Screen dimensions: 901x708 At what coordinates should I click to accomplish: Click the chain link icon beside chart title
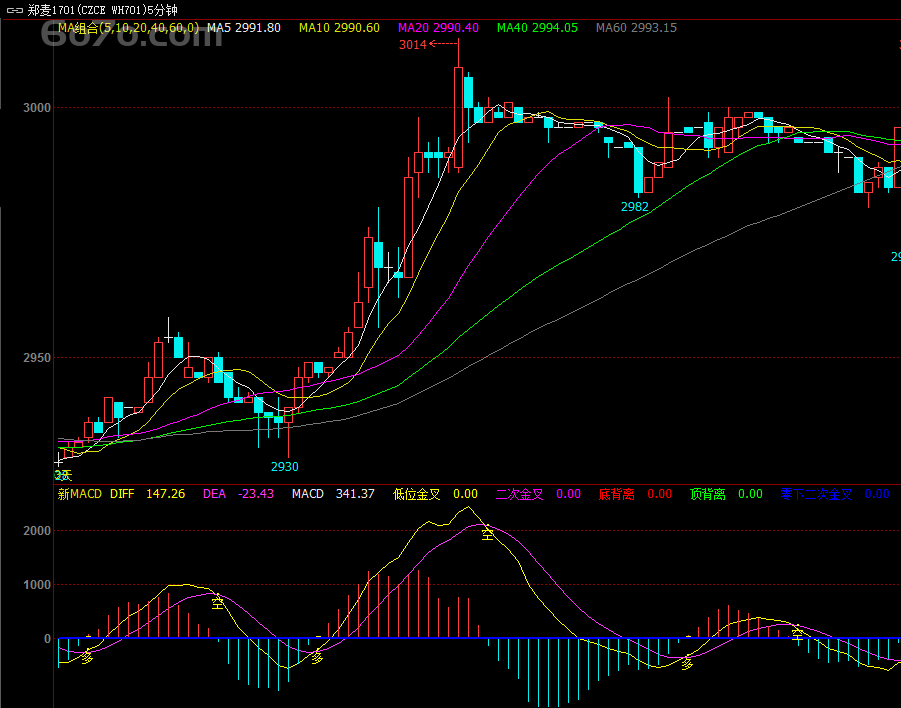(x=15, y=10)
